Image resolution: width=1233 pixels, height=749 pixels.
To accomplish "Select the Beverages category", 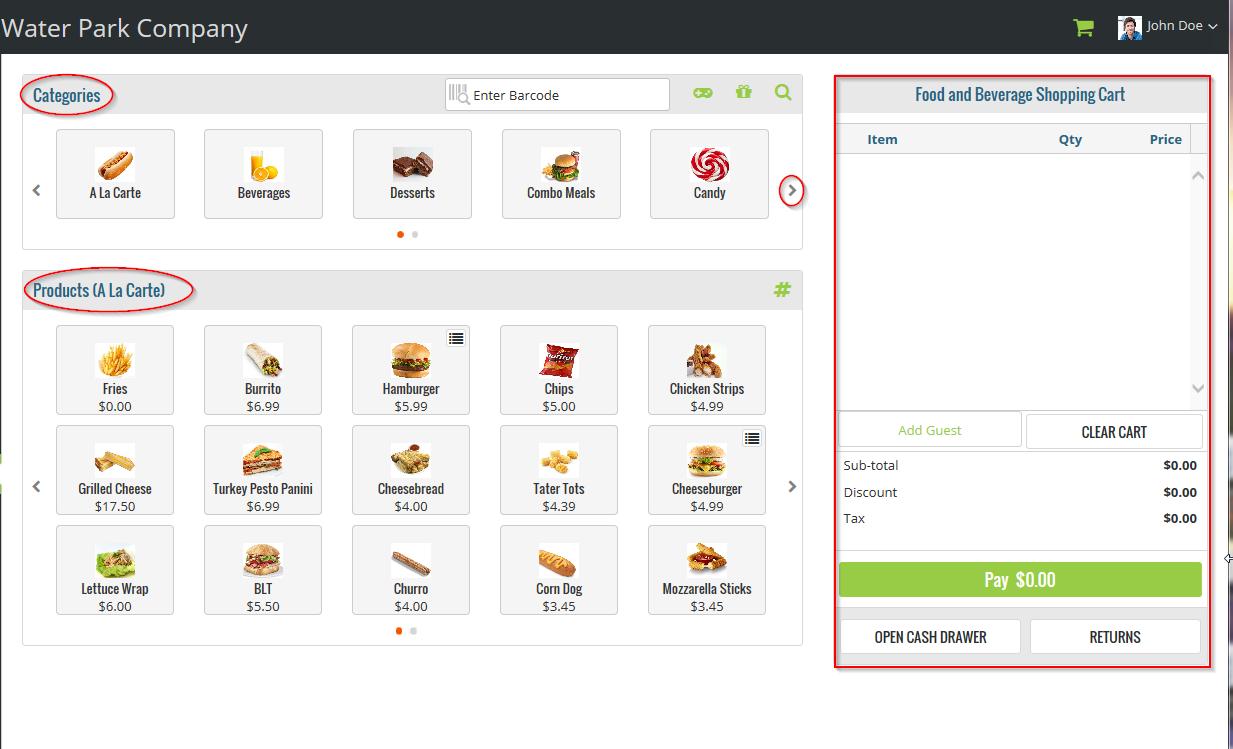I will click(x=263, y=174).
